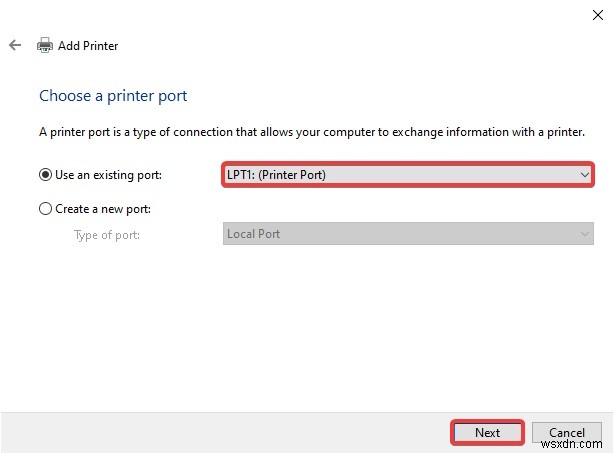Open the LPT1: (Printer Port) dropdown
This screenshot has height=454, width=614.
[400, 175]
